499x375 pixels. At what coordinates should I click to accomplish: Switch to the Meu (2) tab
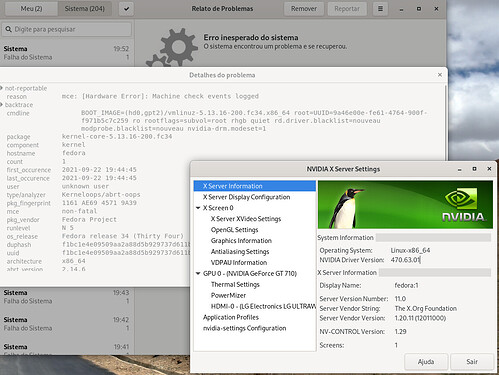31,9
